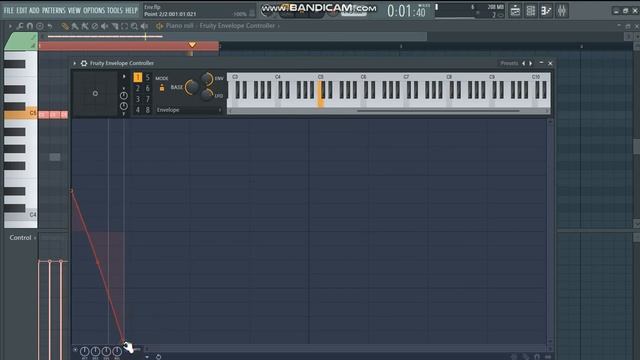Open the Piano roll icon in top toolbar
Image resolution: width=640 pixels, height=360 pixels.
(546, 11)
